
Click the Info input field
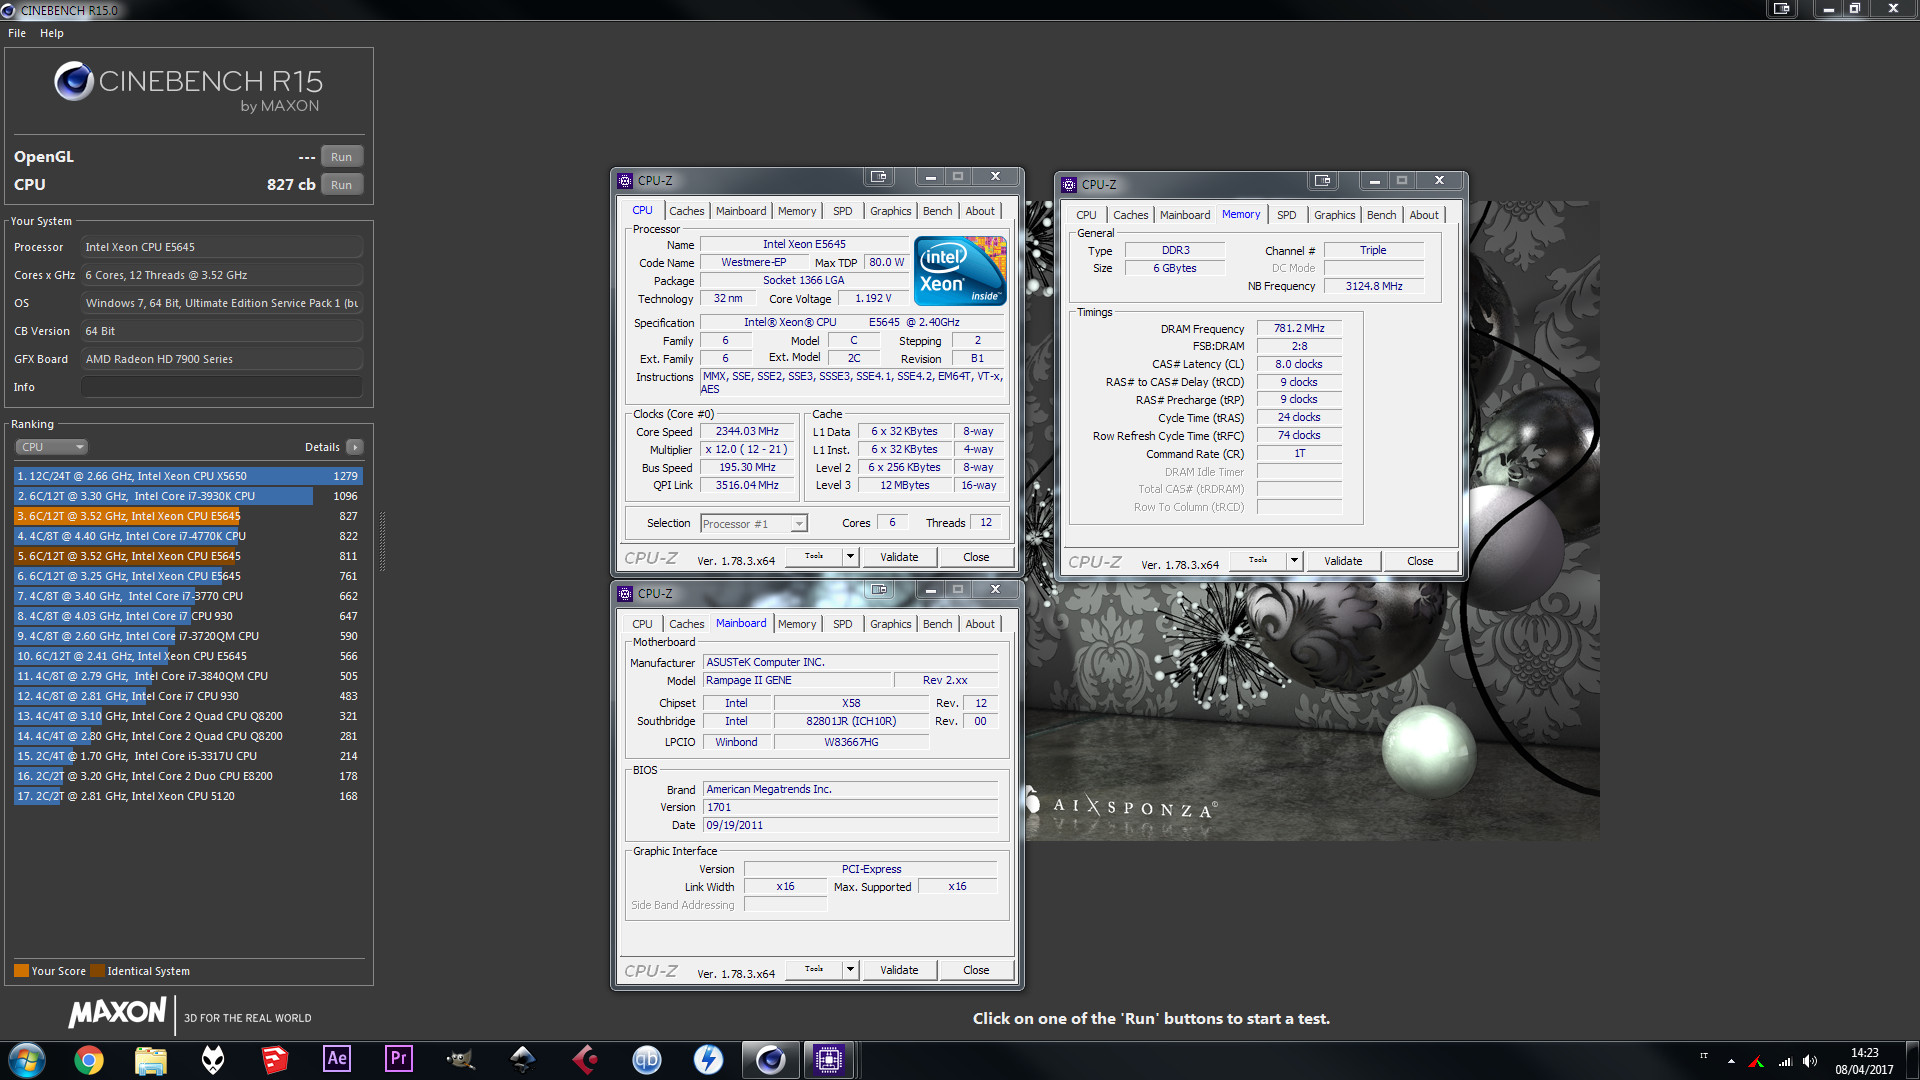[222, 387]
